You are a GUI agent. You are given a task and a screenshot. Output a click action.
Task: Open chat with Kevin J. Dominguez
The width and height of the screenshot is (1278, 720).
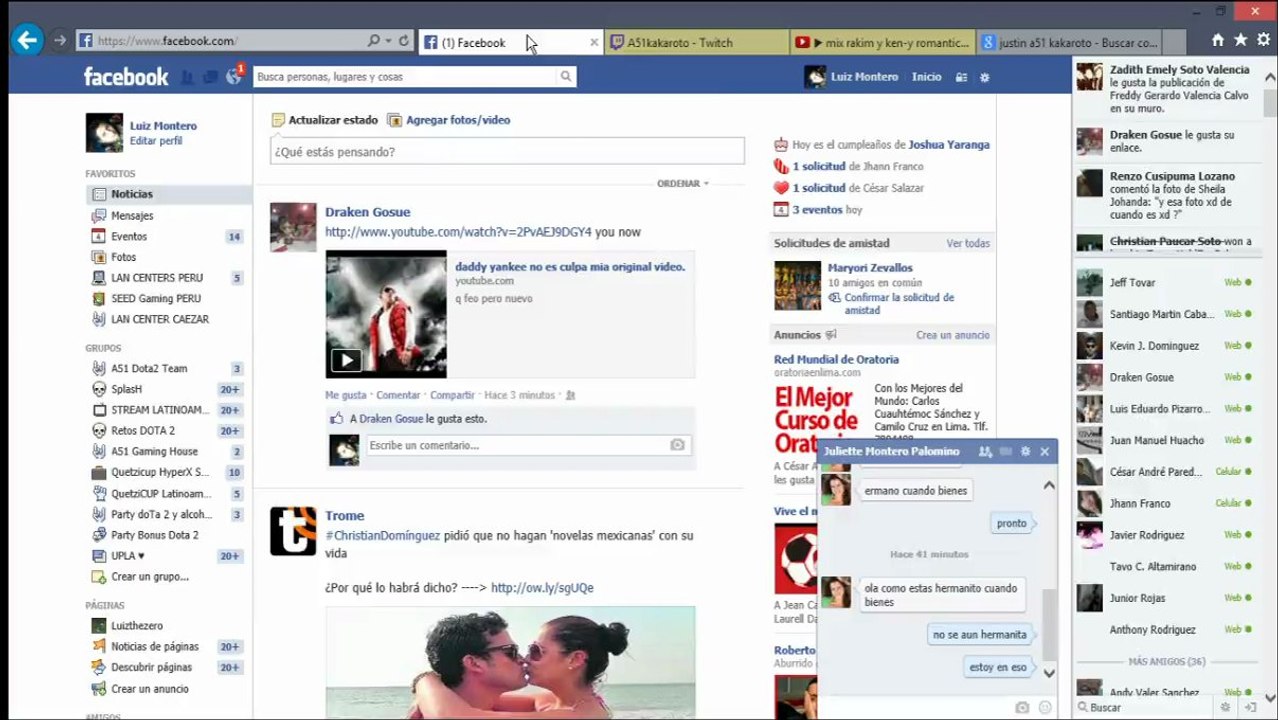pos(1164,346)
